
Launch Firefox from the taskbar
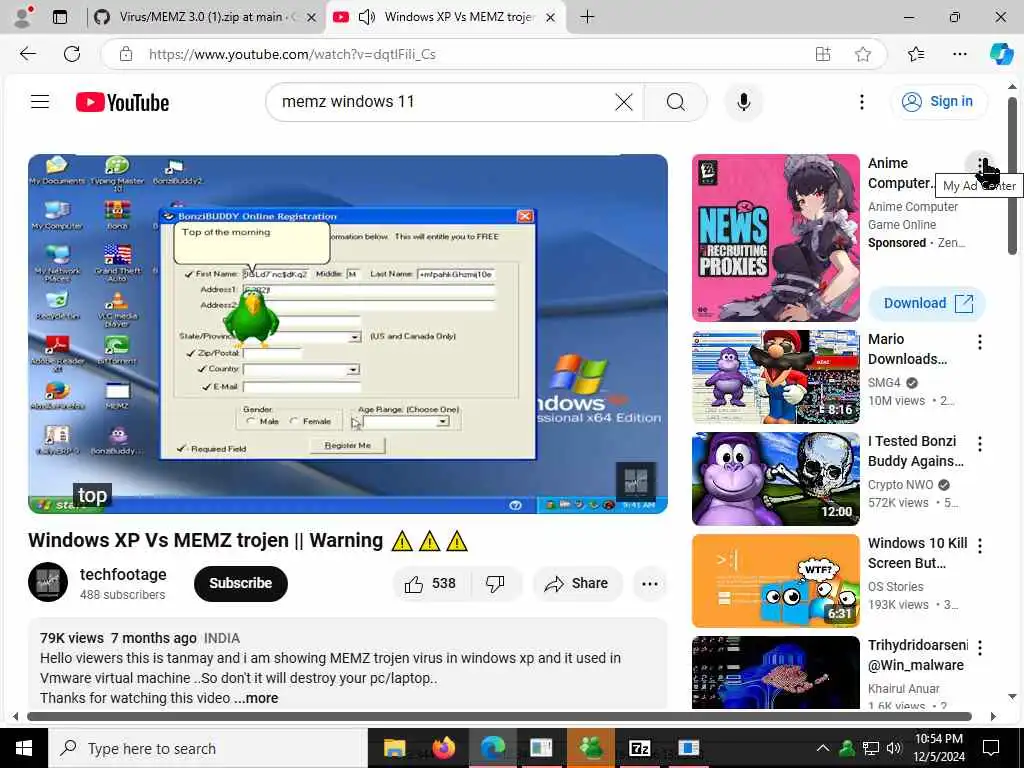tap(443, 748)
